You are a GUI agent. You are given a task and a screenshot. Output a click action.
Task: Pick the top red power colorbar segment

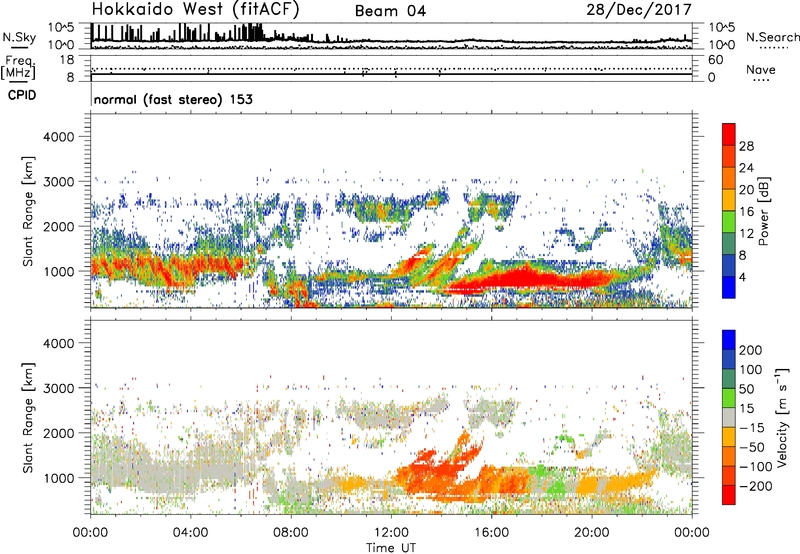729,134
